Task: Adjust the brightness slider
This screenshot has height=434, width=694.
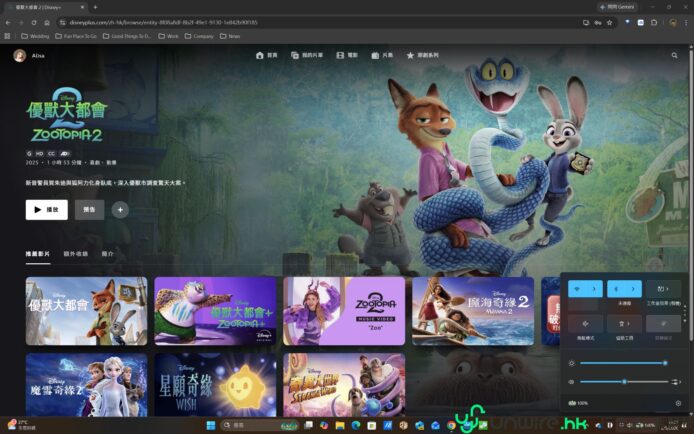Action: 622,363
